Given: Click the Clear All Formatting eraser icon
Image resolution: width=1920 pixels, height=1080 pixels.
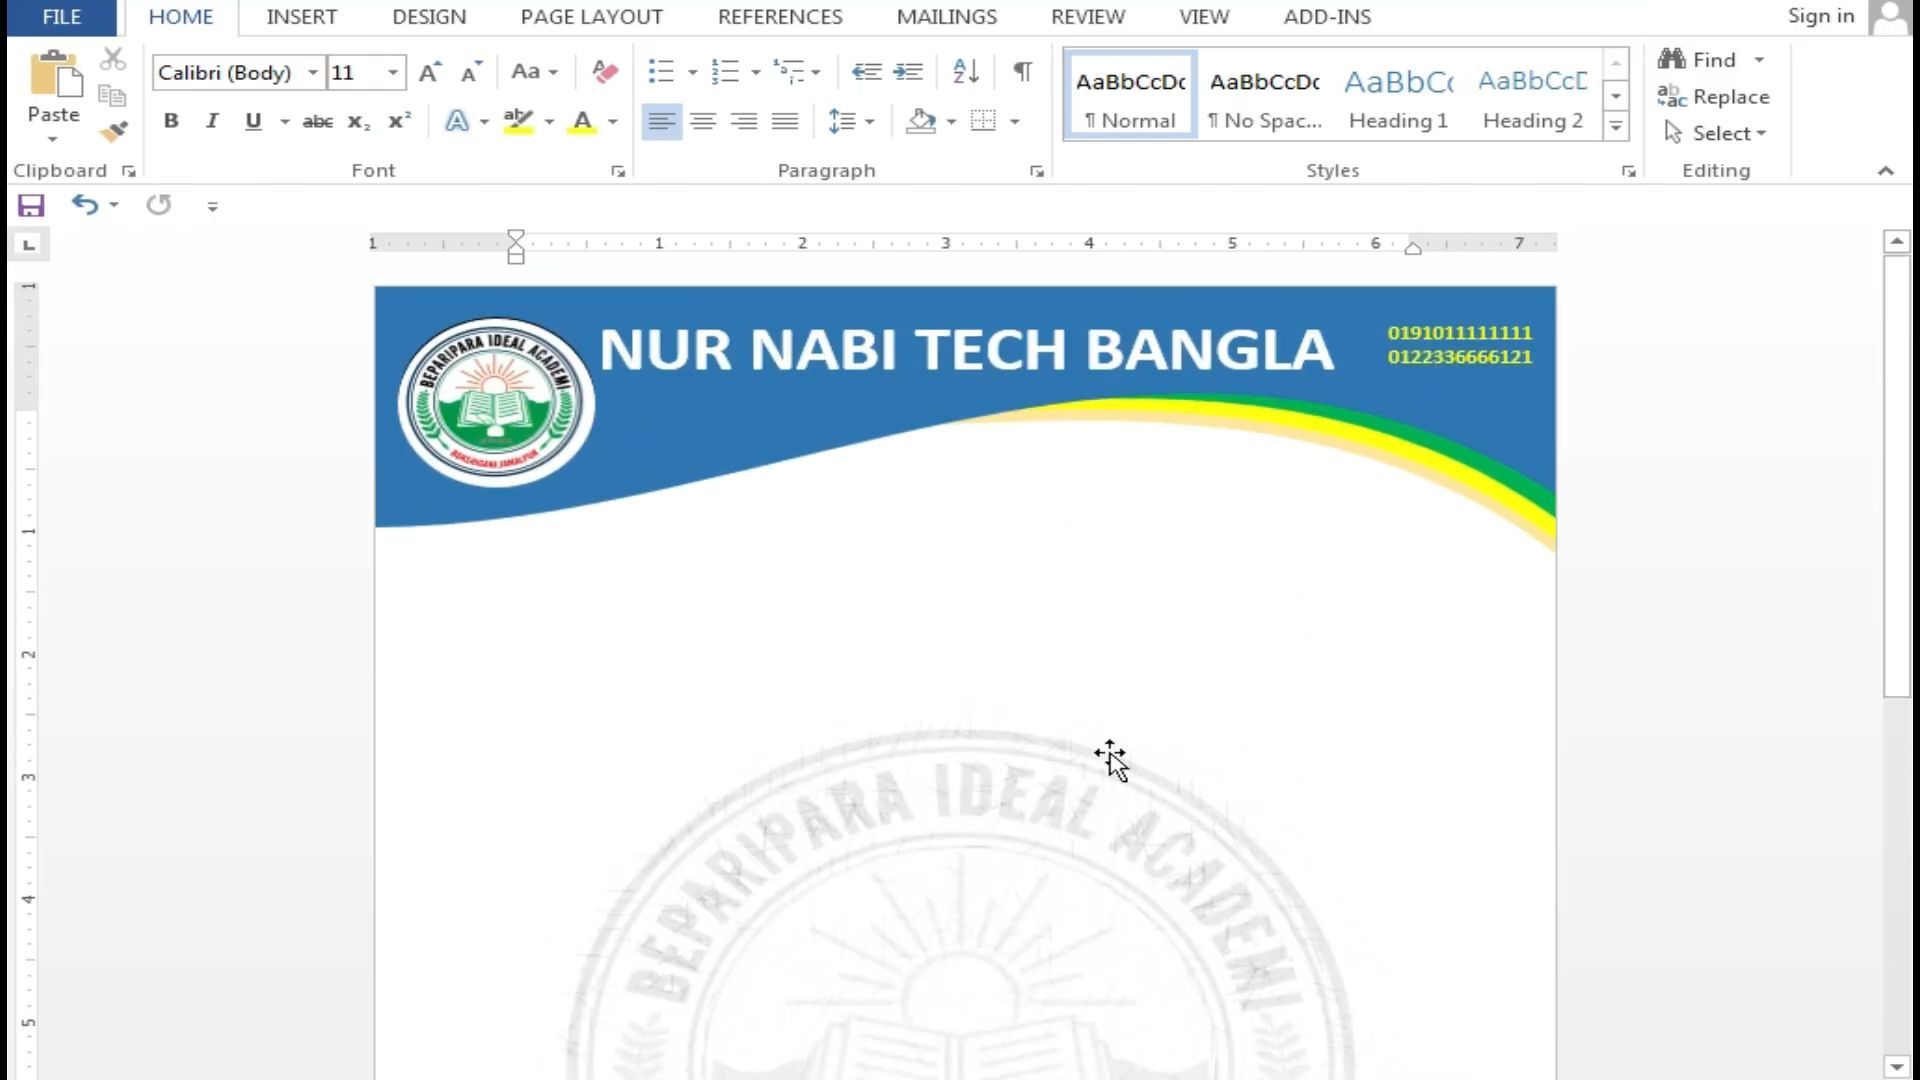Looking at the screenshot, I should click(x=604, y=71).
